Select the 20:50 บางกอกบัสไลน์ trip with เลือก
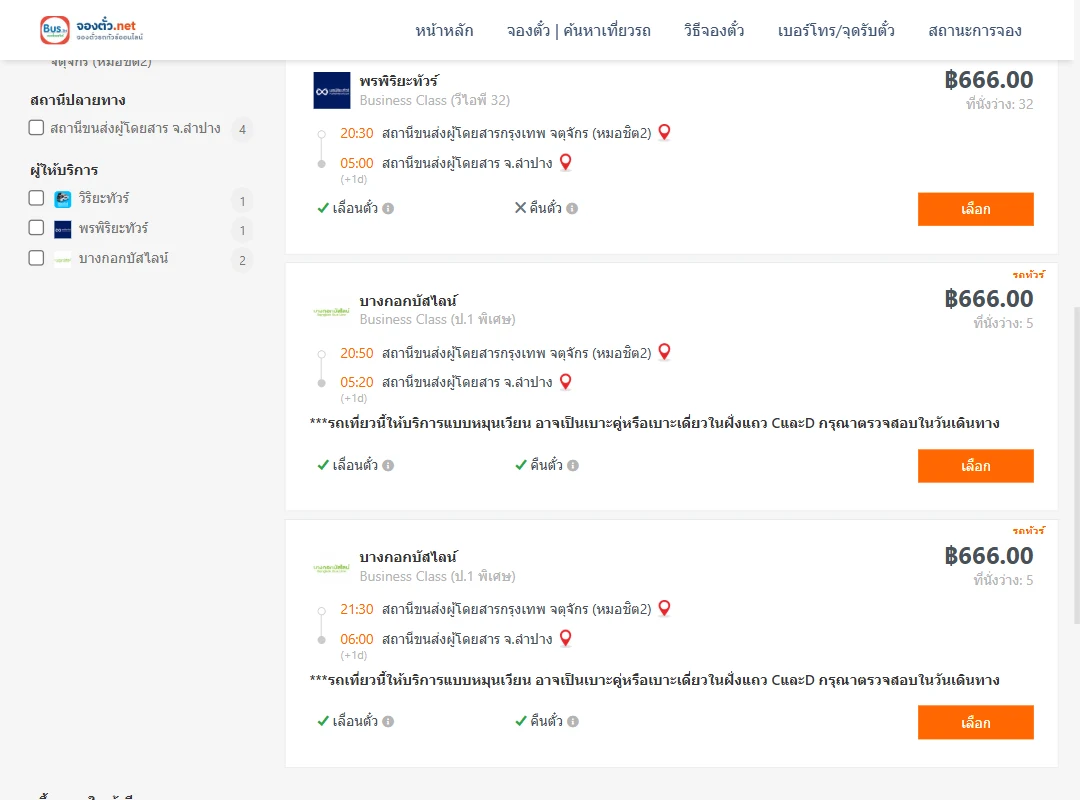 point(975,466)
